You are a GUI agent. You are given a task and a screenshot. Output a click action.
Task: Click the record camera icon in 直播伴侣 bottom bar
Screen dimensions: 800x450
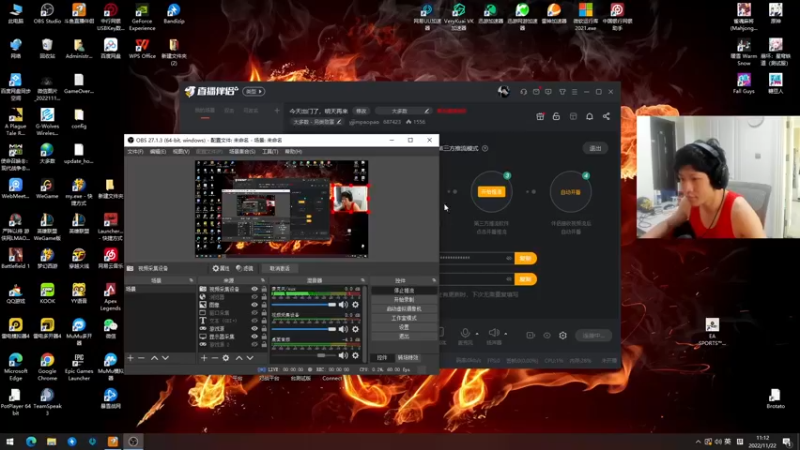coord(531,335)
